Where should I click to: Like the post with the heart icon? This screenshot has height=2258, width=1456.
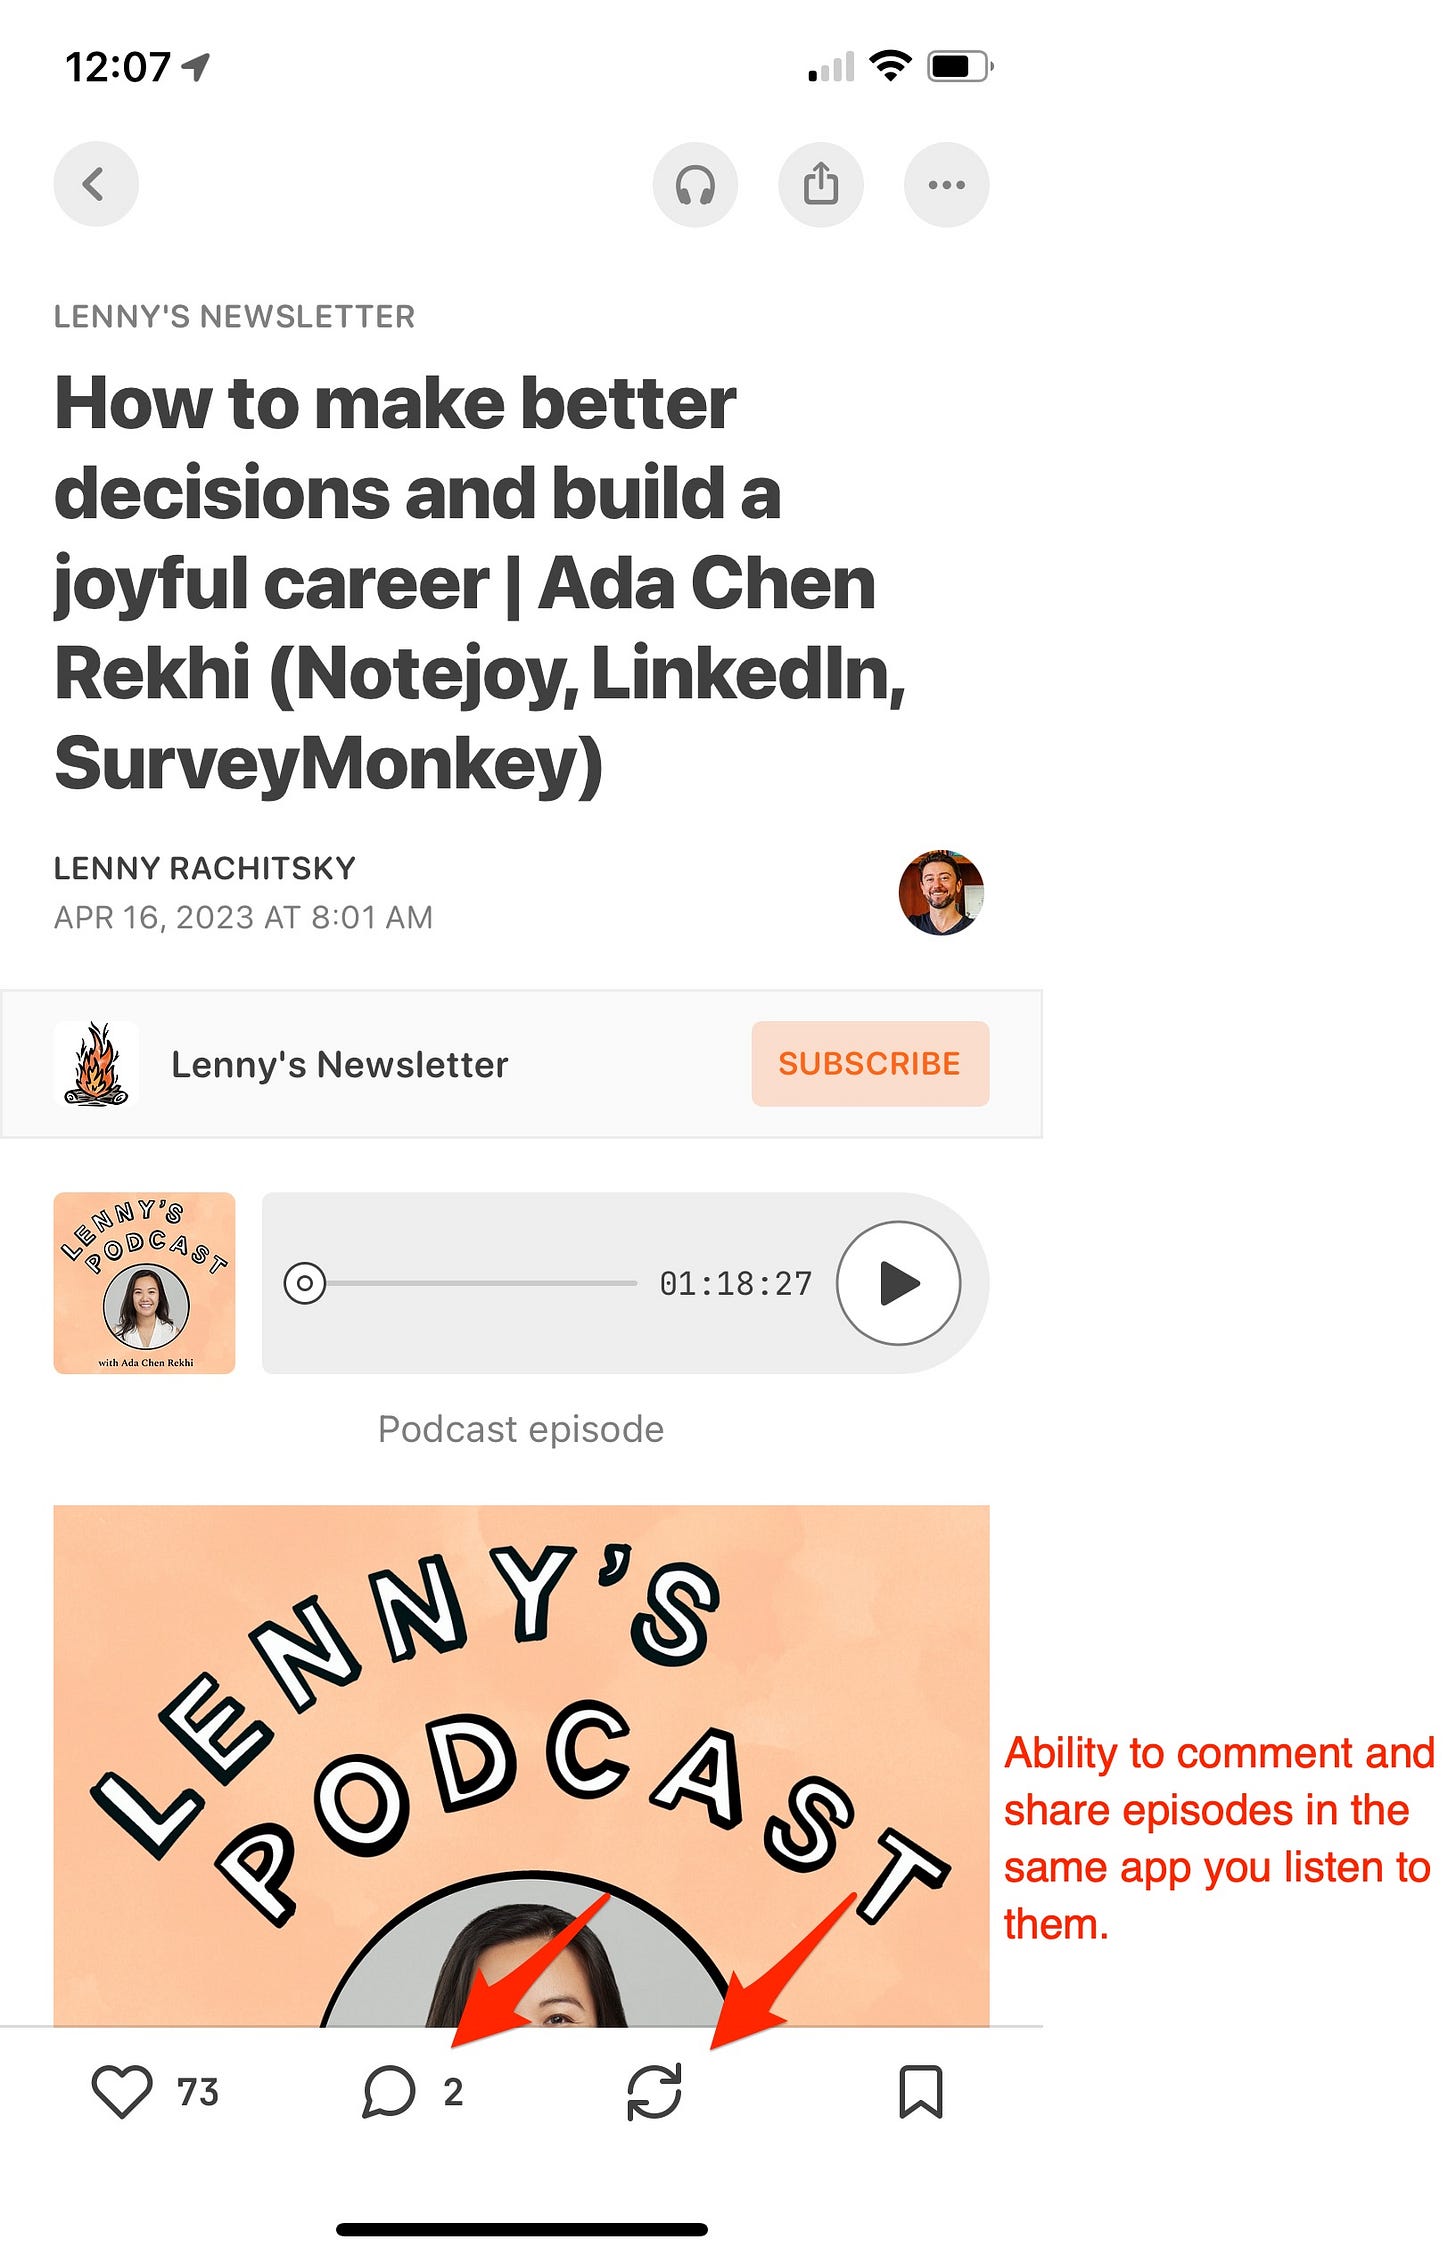122,2090
